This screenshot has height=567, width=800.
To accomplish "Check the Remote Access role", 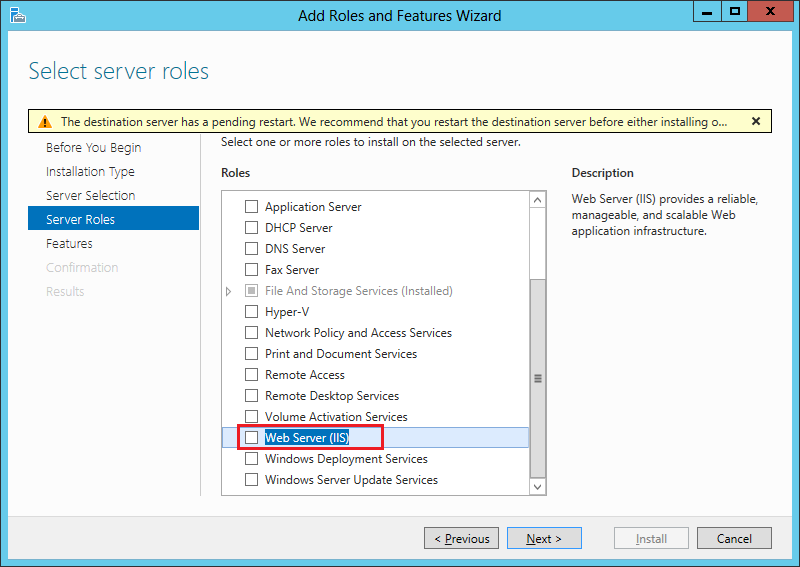I will click(252, 374).
